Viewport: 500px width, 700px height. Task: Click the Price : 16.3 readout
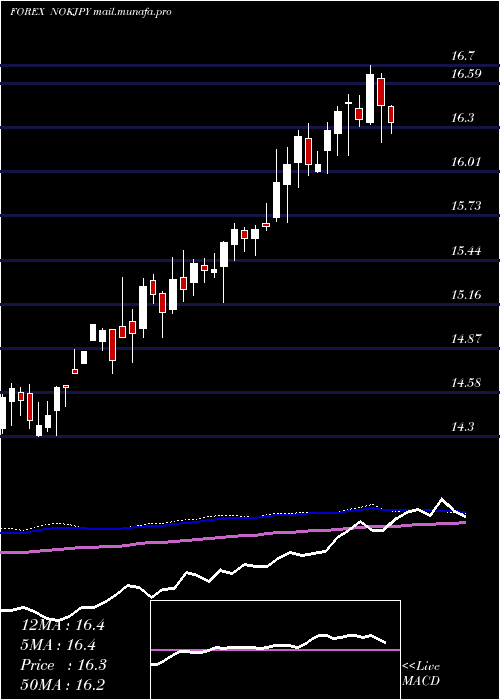pyautogui.click(x=63, y=665)
